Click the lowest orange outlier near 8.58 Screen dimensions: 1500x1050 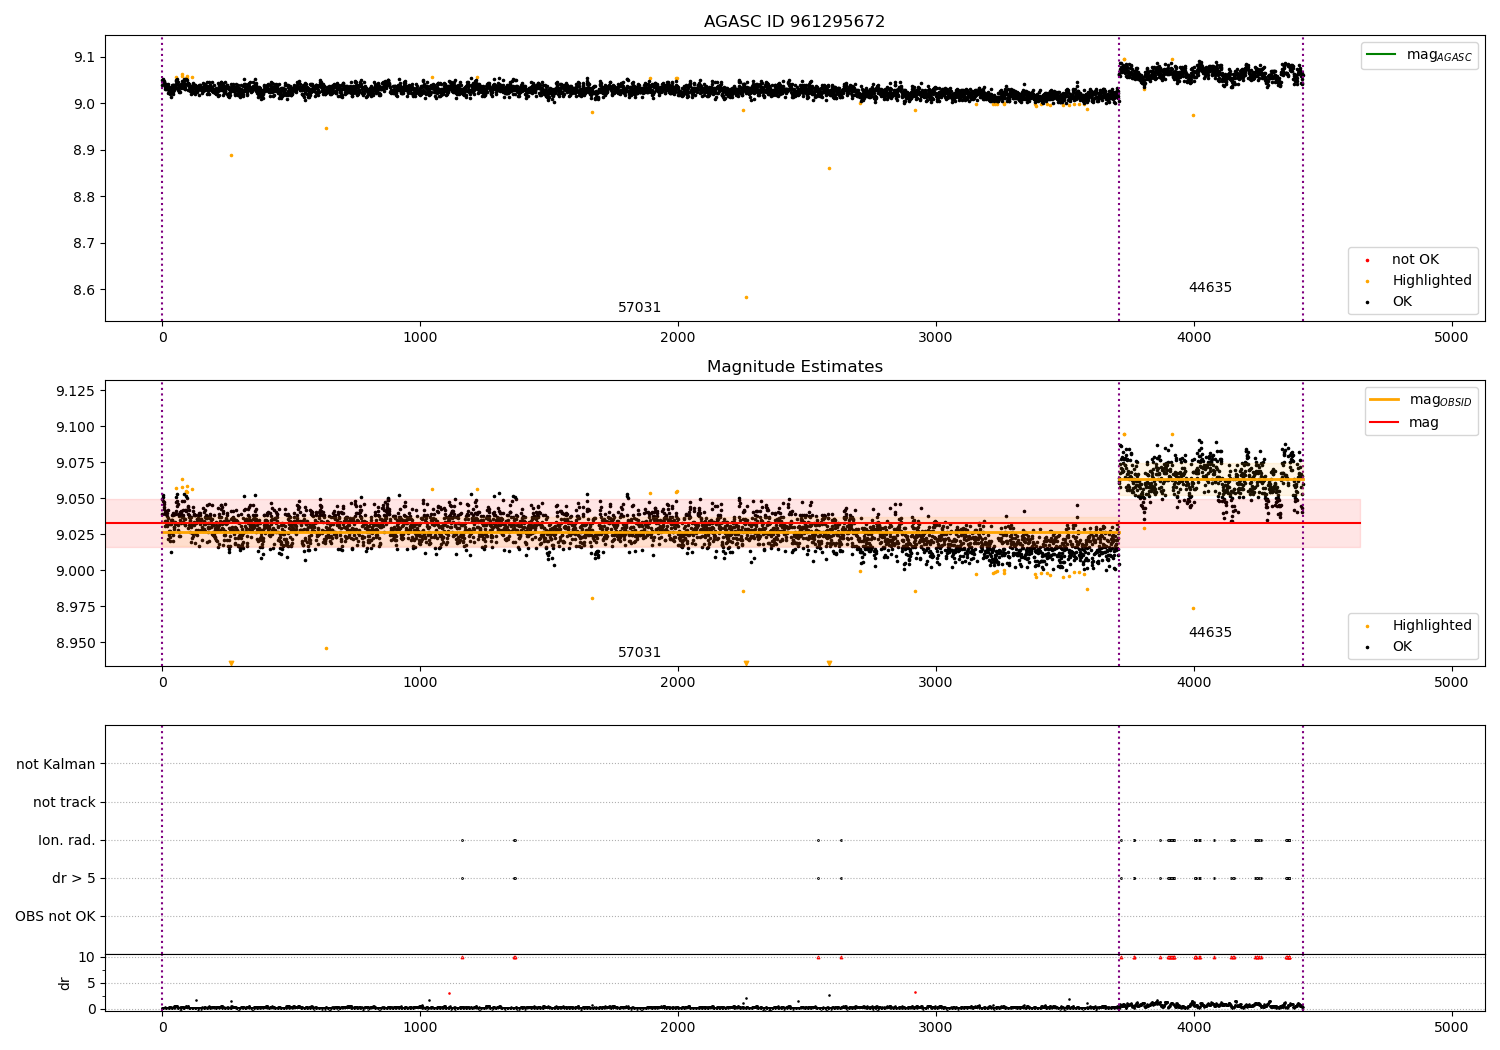[746, 297]
